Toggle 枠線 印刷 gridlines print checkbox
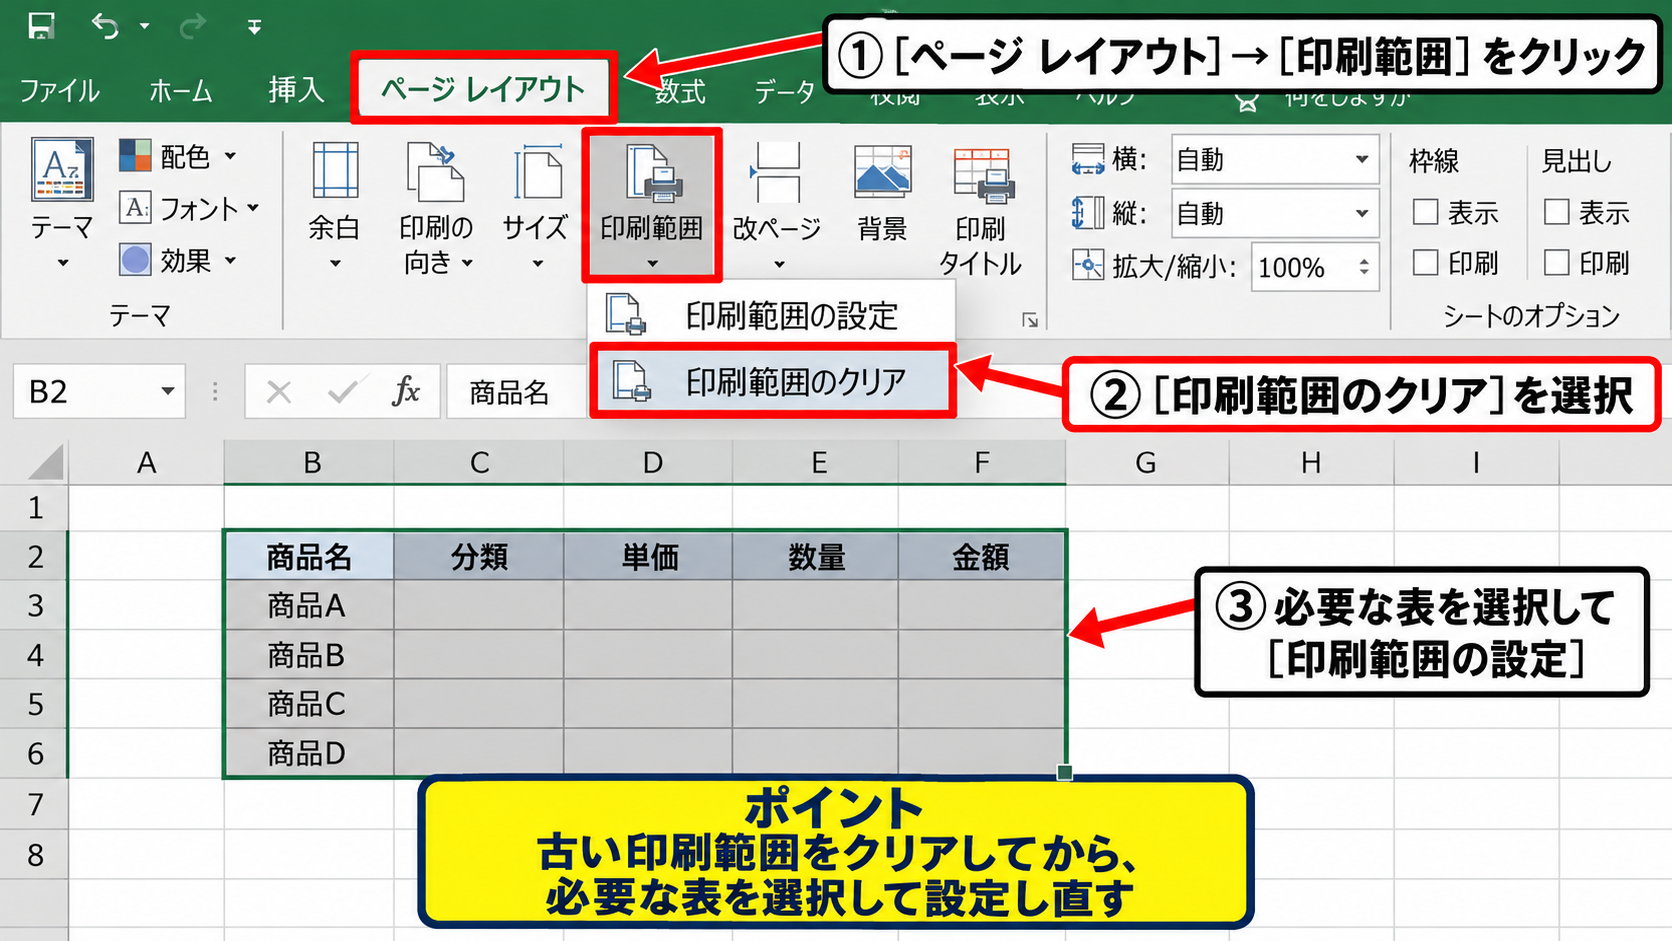1672x941 pixels. [1425, 263]
